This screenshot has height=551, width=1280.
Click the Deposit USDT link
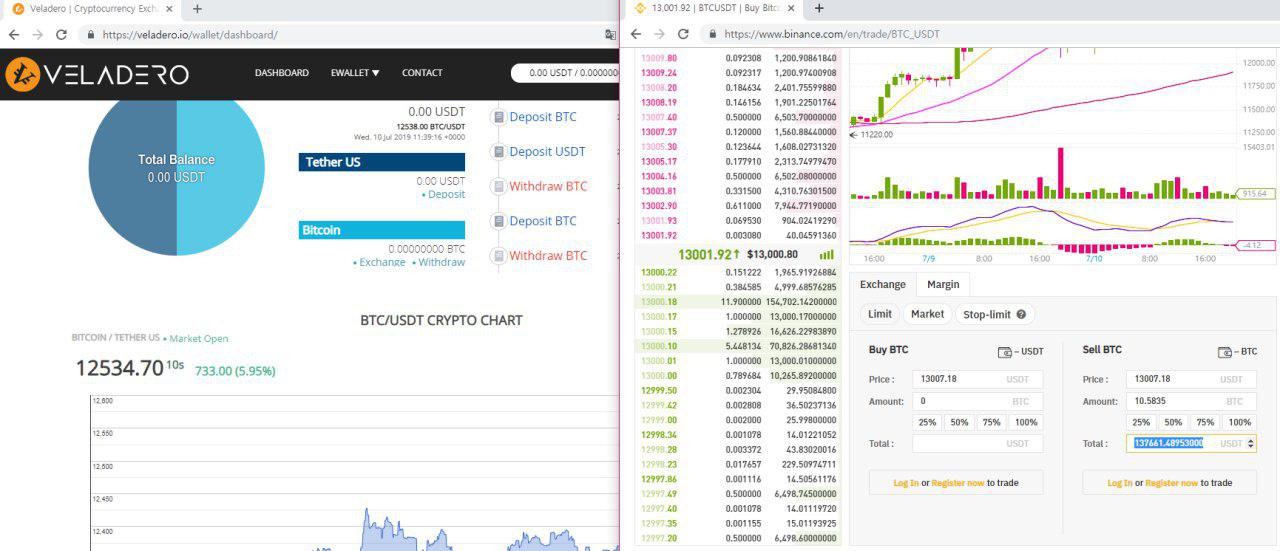click(547, 152)
